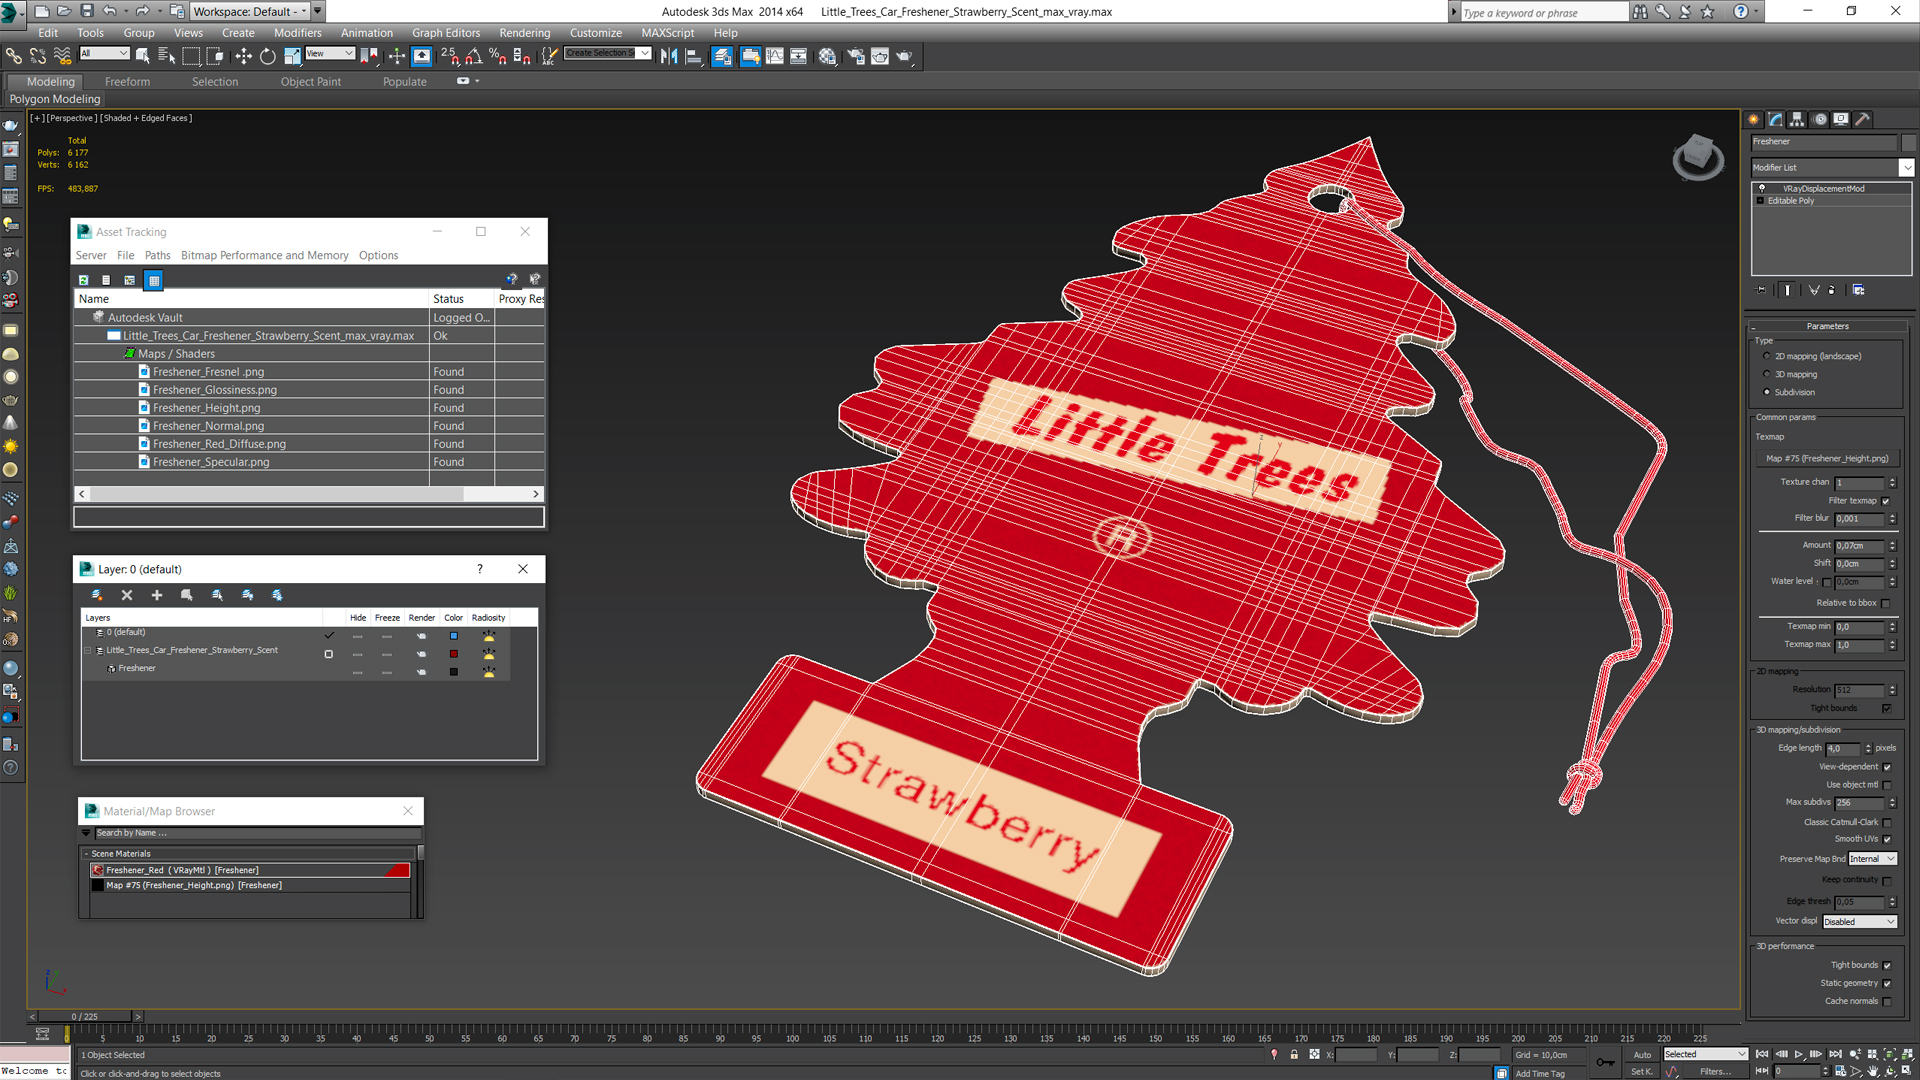Open the Rendering menu
The height and width of the screenshot is (1080, 1920).
point(525,33)
